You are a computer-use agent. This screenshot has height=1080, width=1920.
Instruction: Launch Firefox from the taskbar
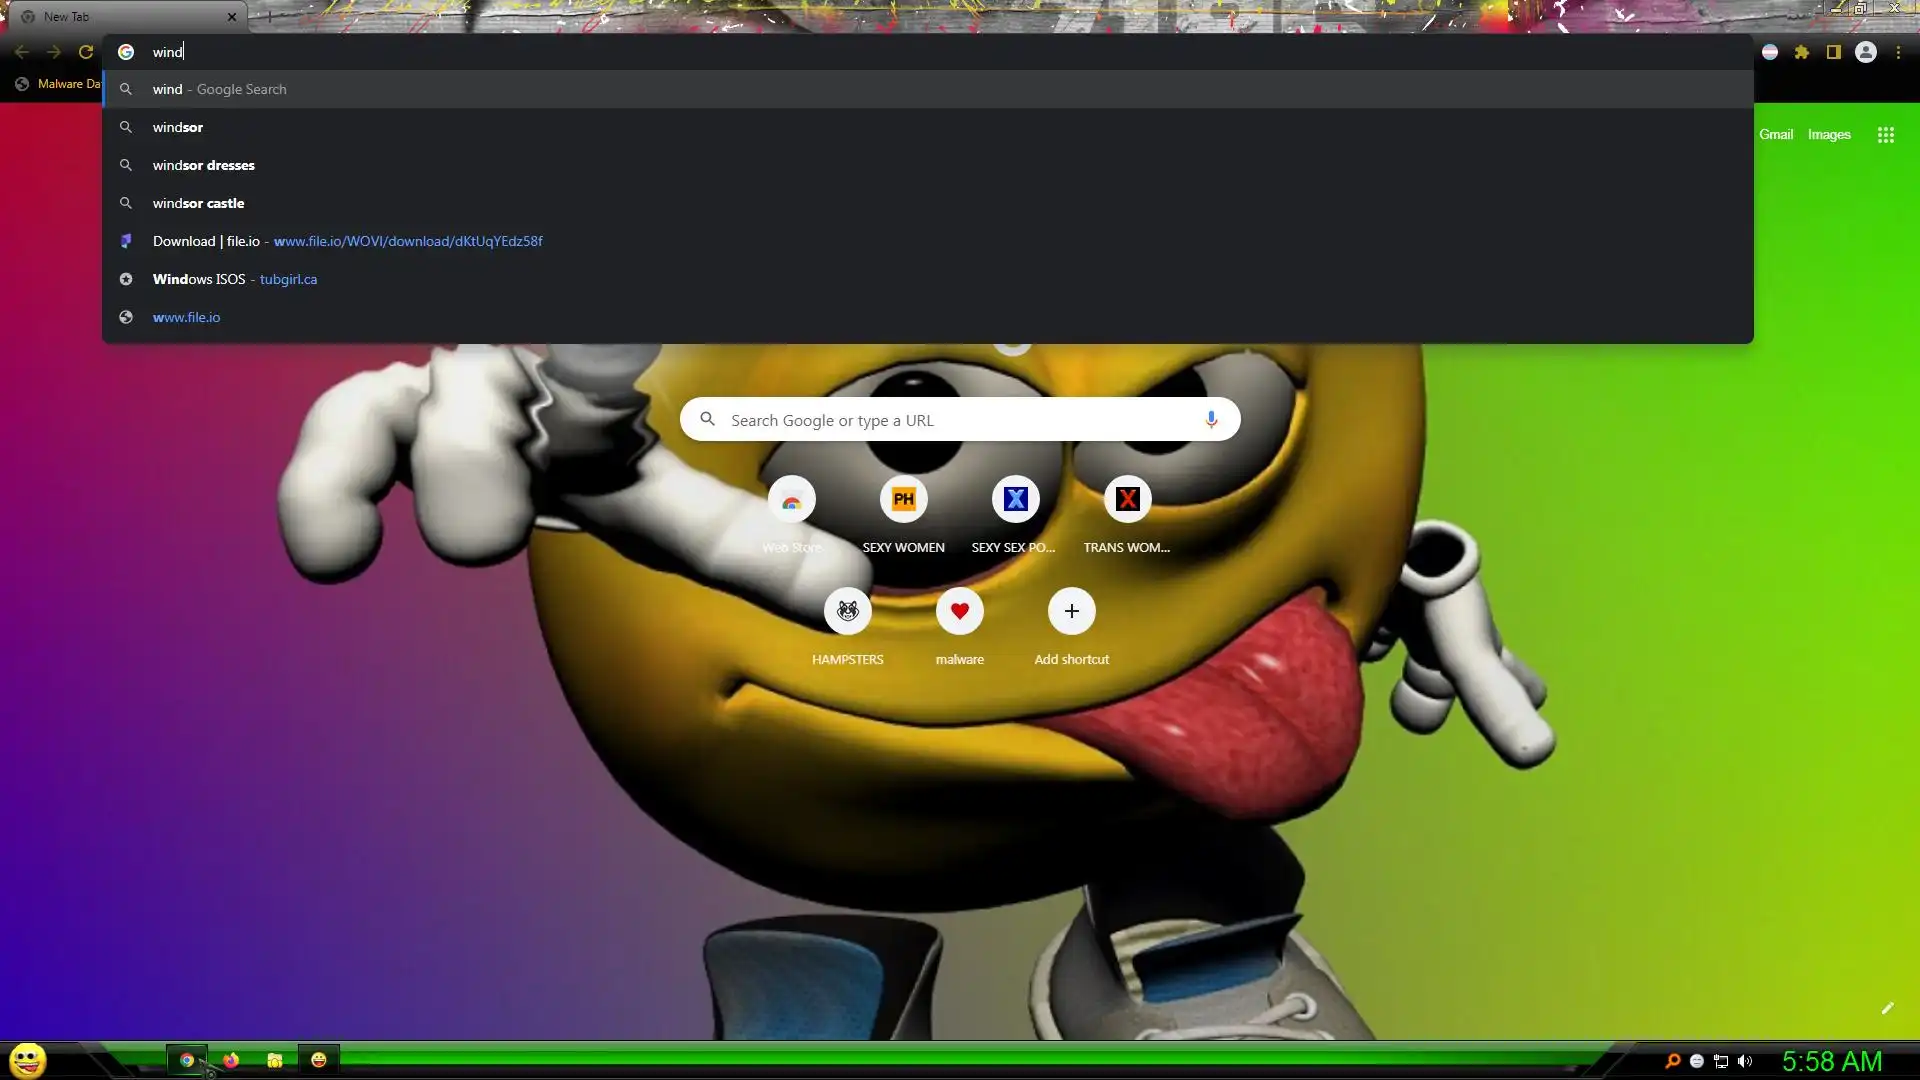231,1060
